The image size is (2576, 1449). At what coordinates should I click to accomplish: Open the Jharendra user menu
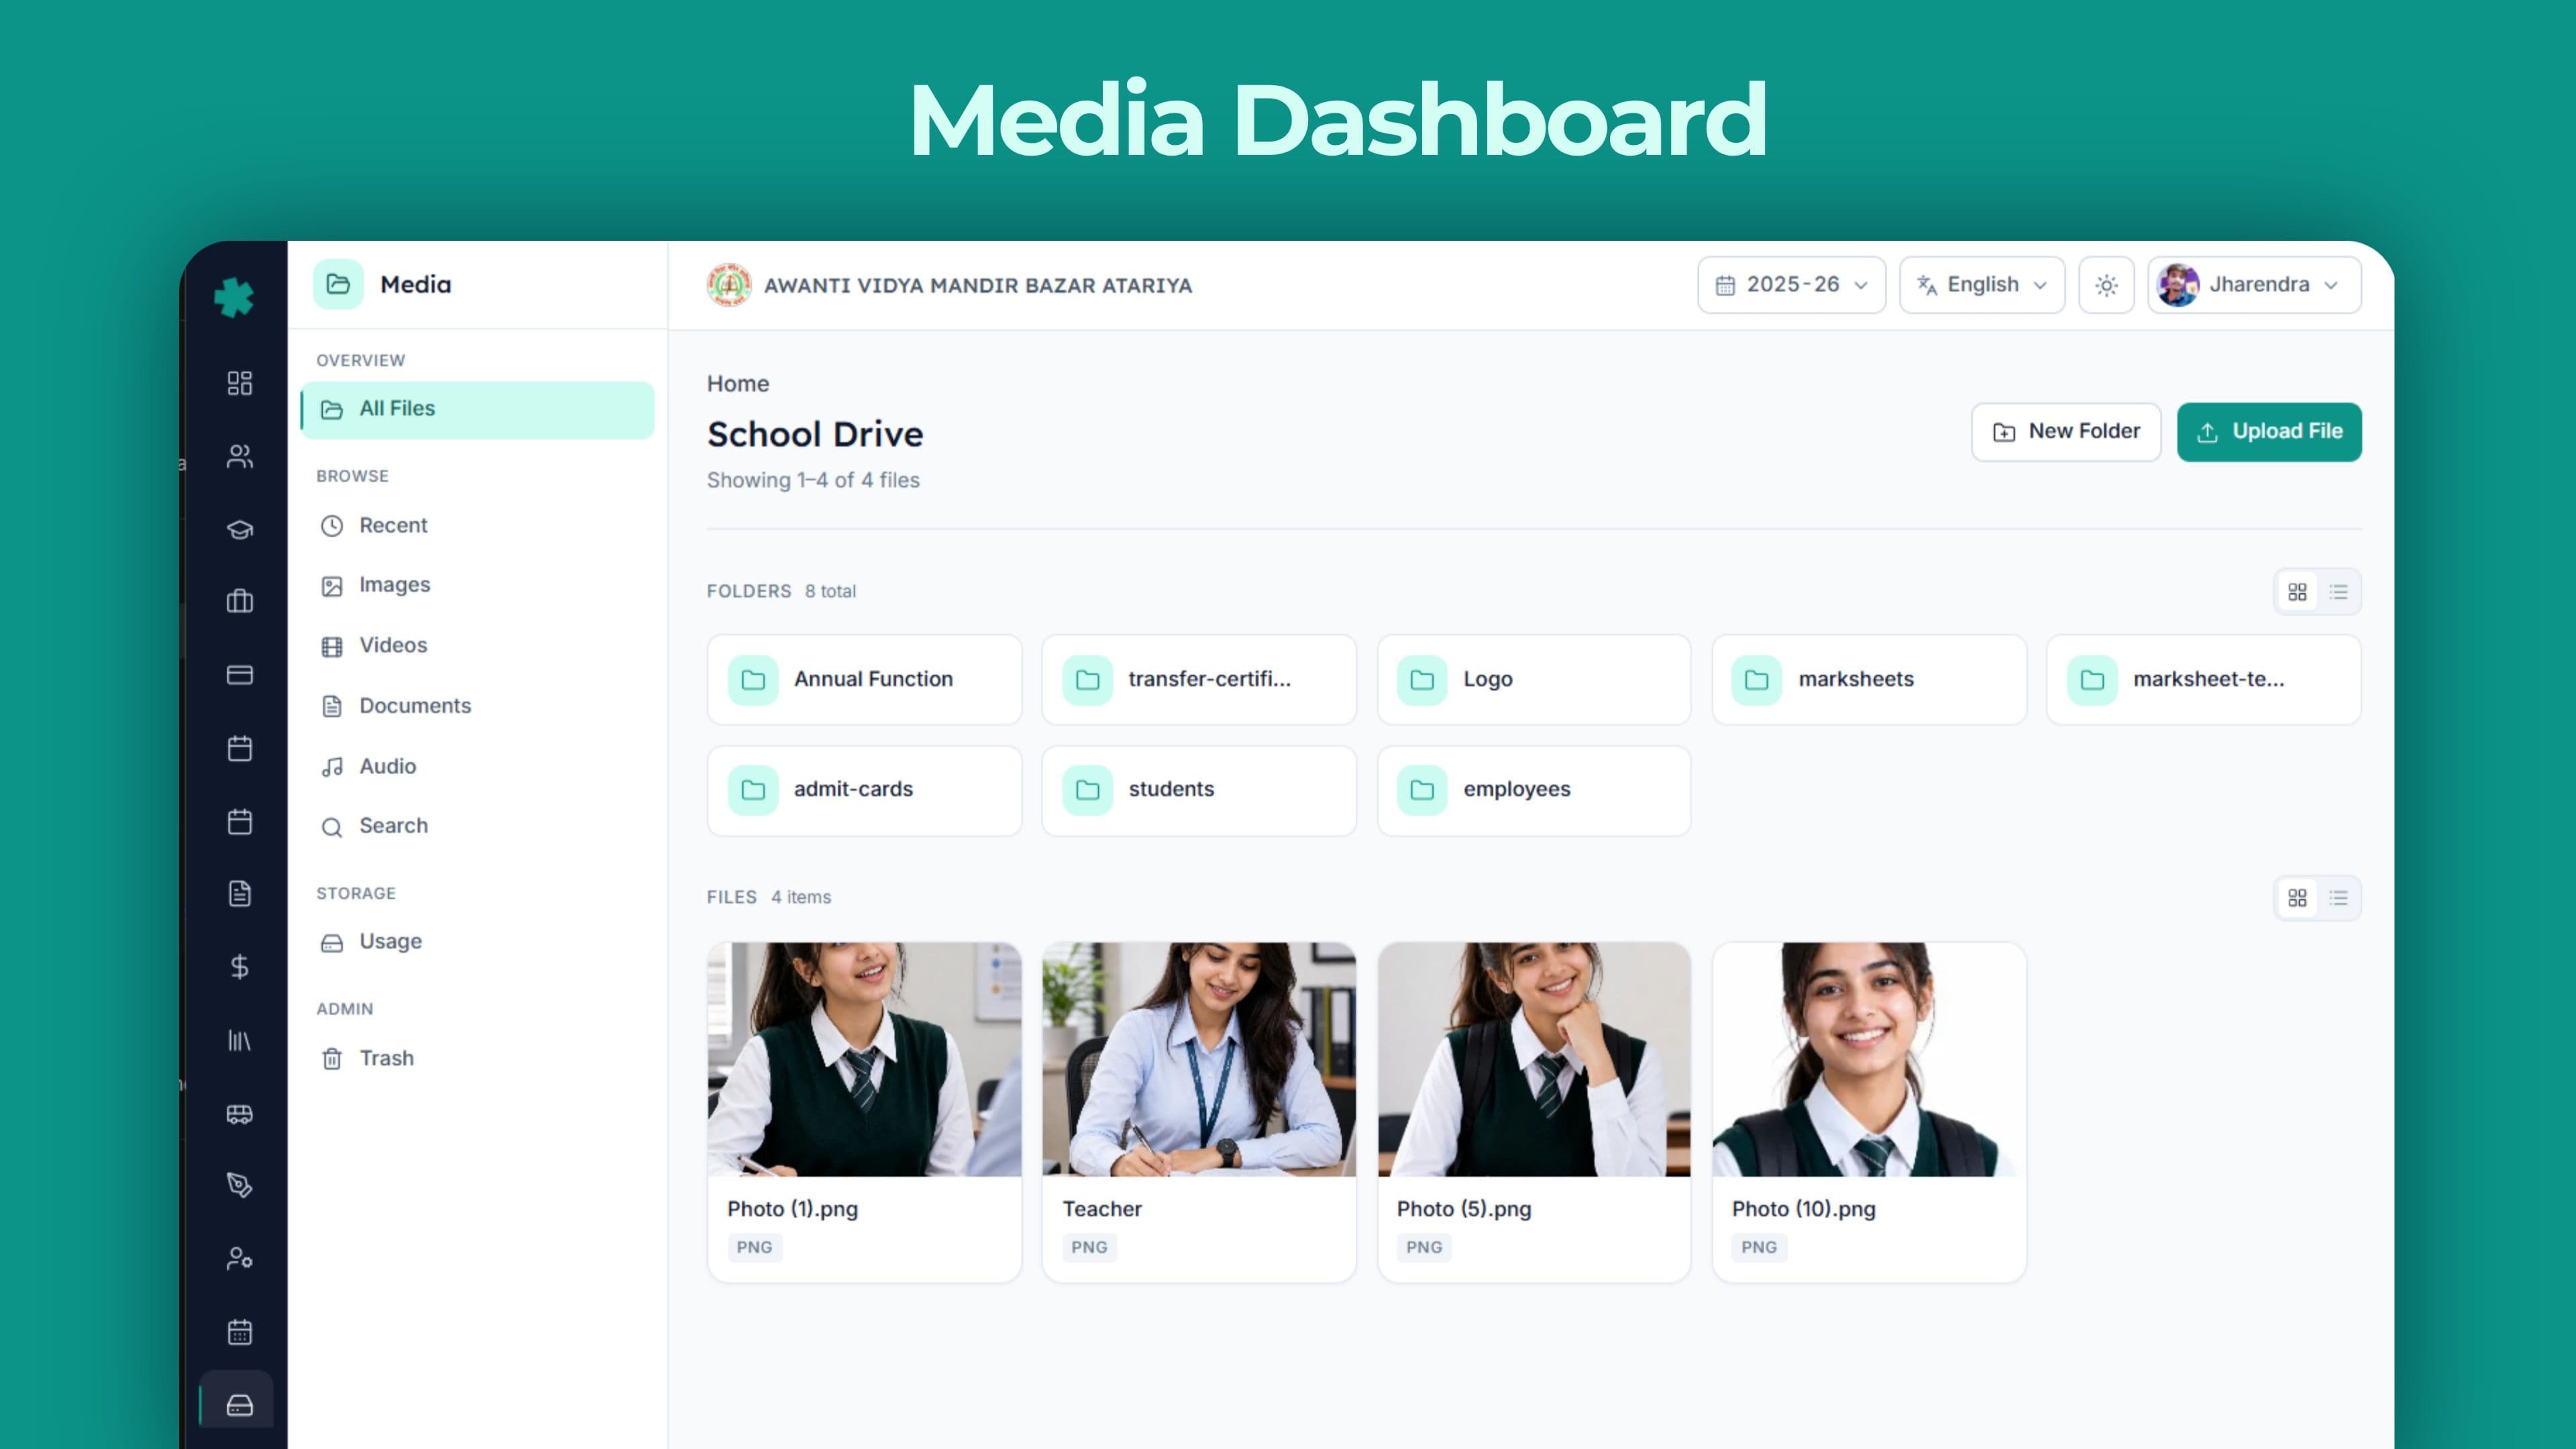[x=2254, y=285]
